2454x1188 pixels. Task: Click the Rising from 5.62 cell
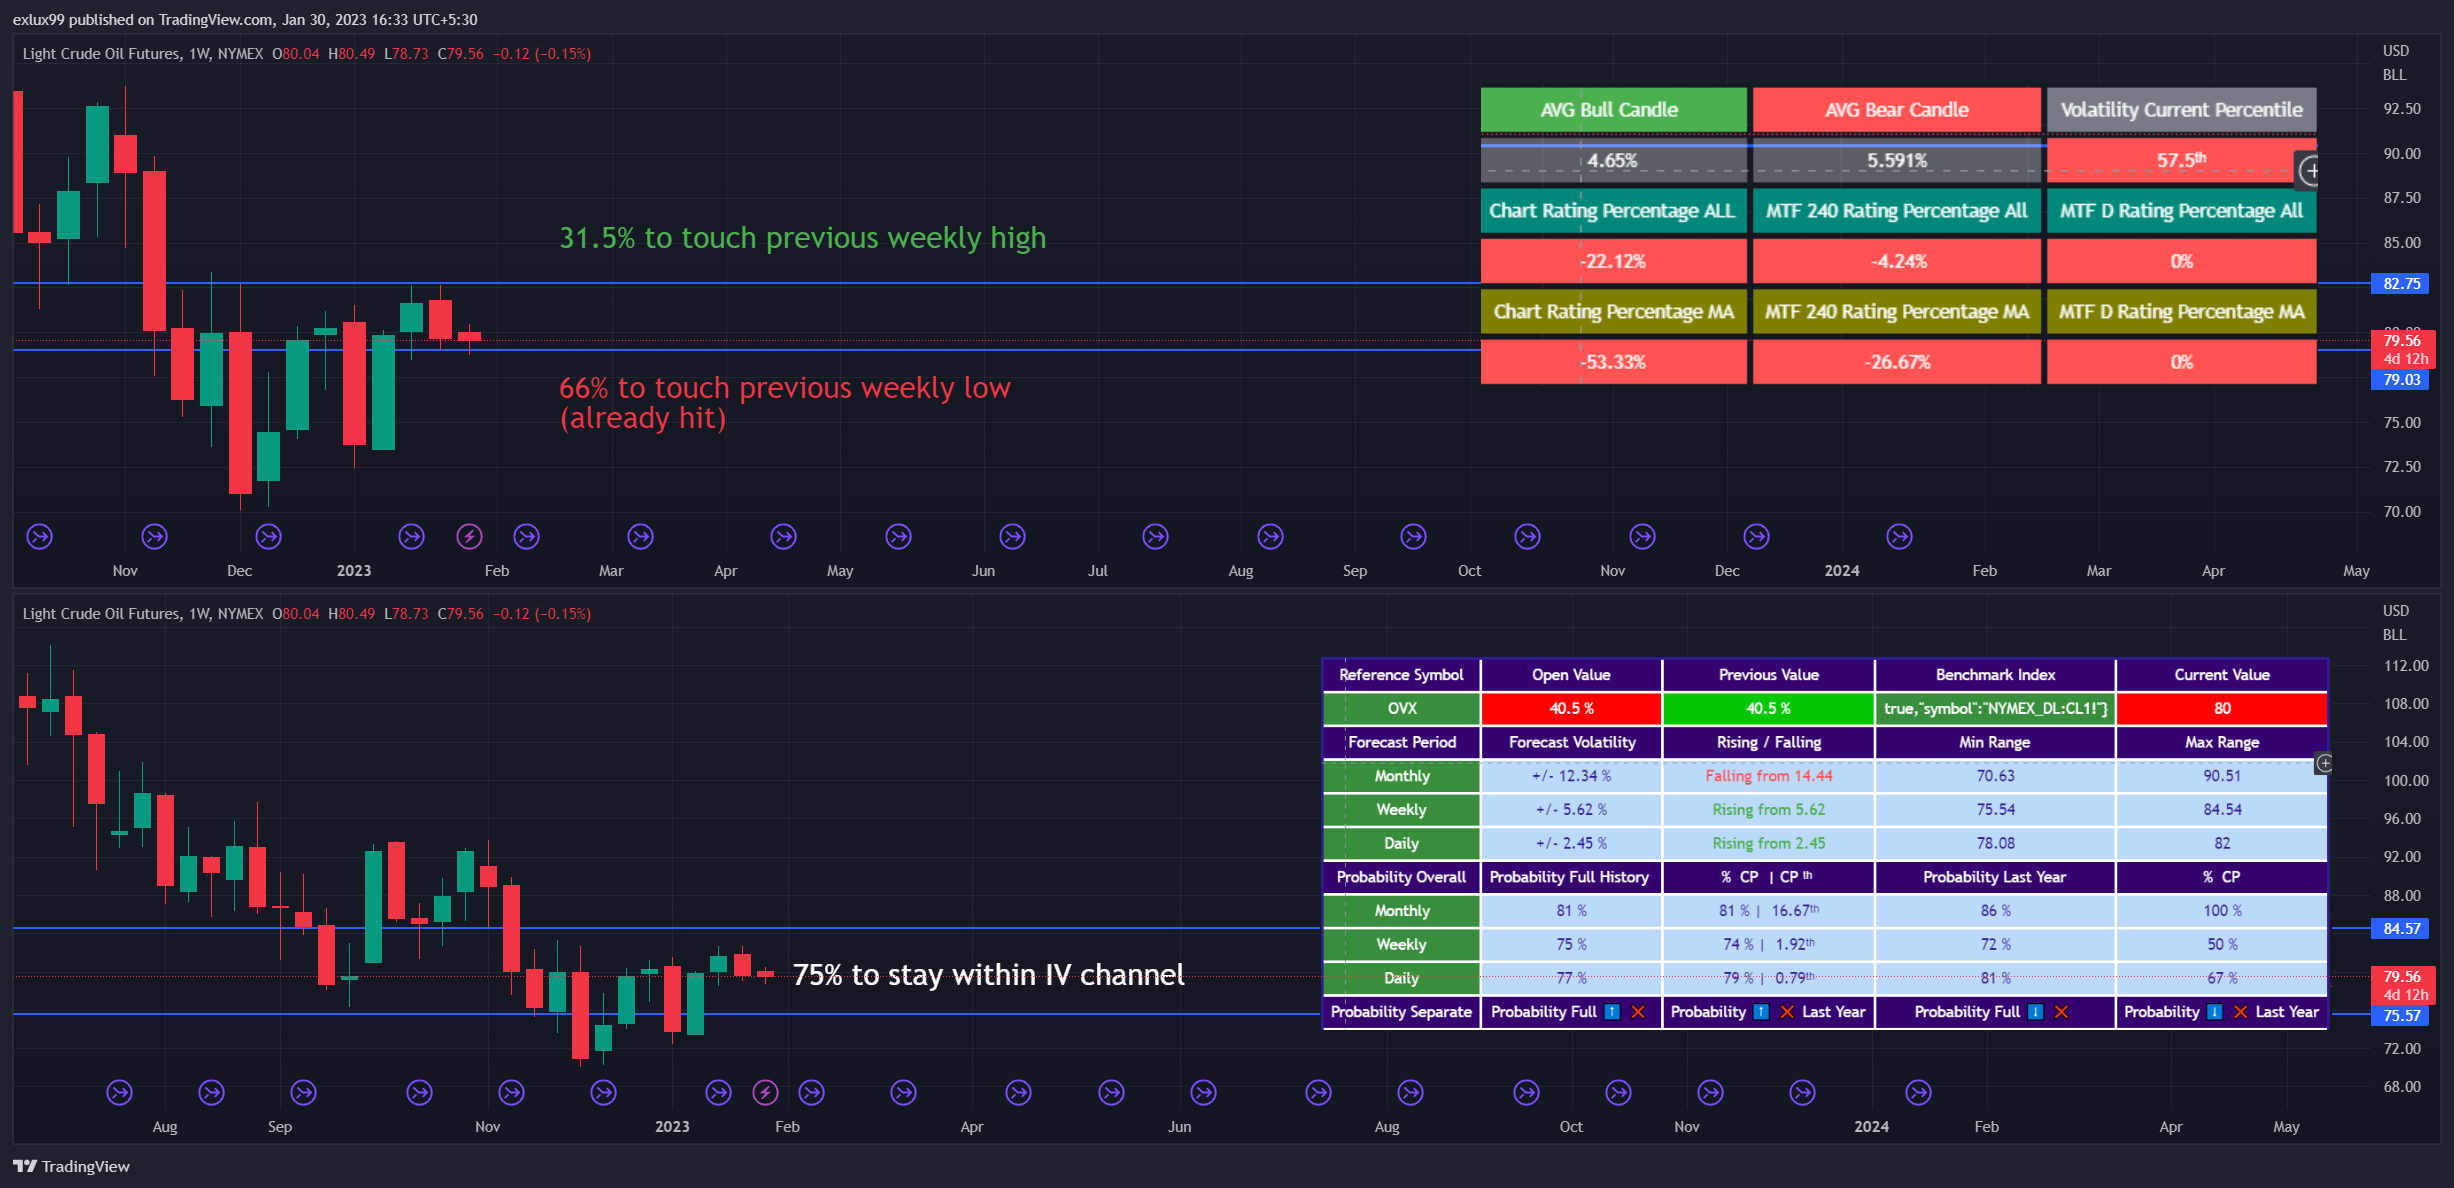click(x=1768, y=810)
